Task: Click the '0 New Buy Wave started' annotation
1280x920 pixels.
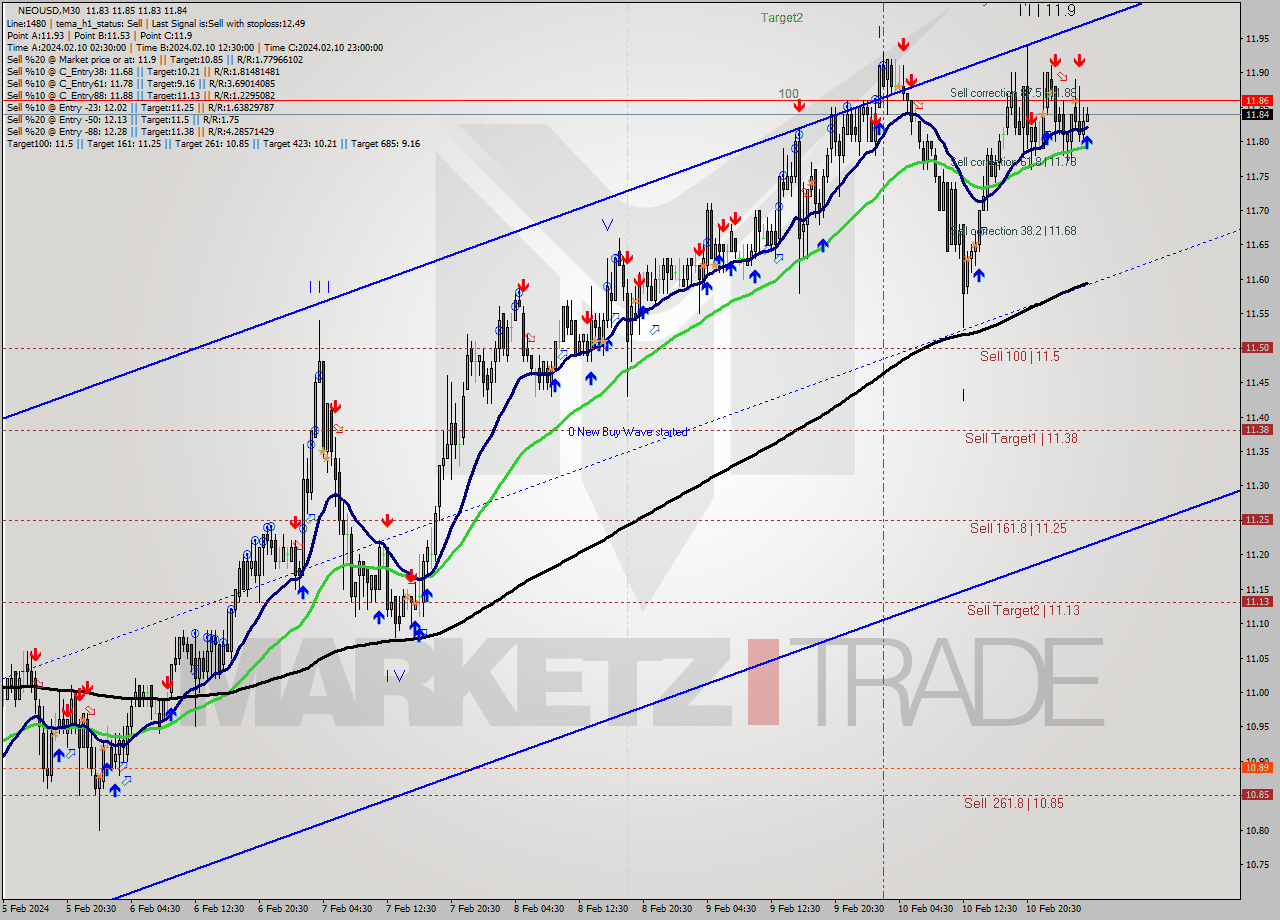Action: (x=628, y=432)
